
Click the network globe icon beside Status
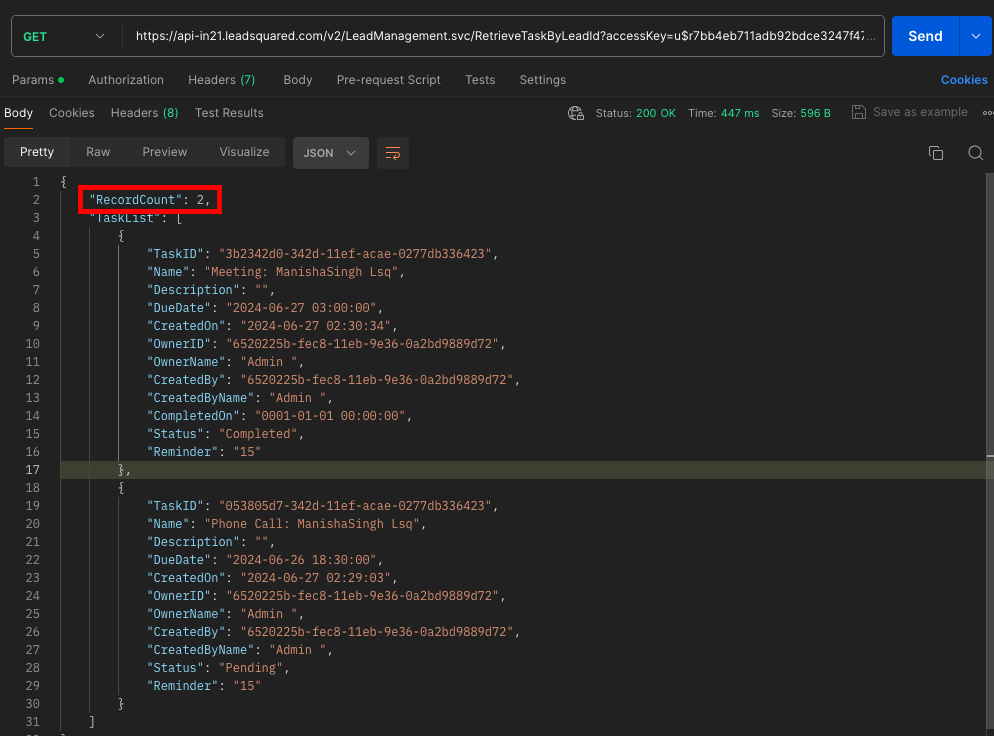coord(575,113)
